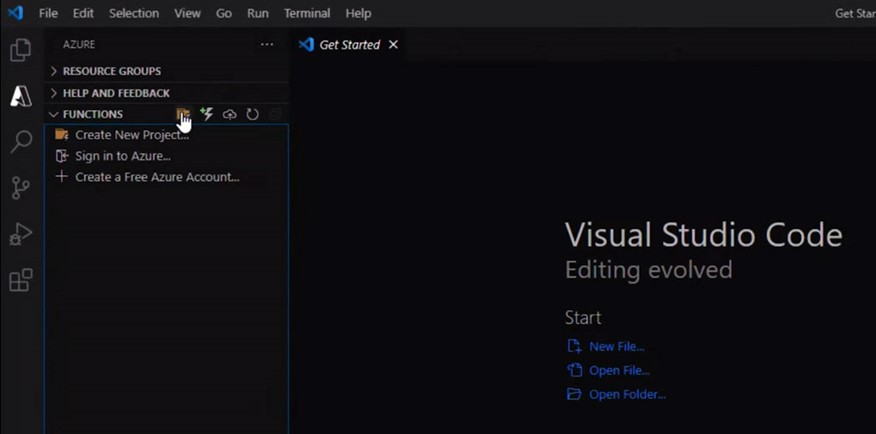Close the Get Started tab
876x434 pixels.
(x=393, y=45)
